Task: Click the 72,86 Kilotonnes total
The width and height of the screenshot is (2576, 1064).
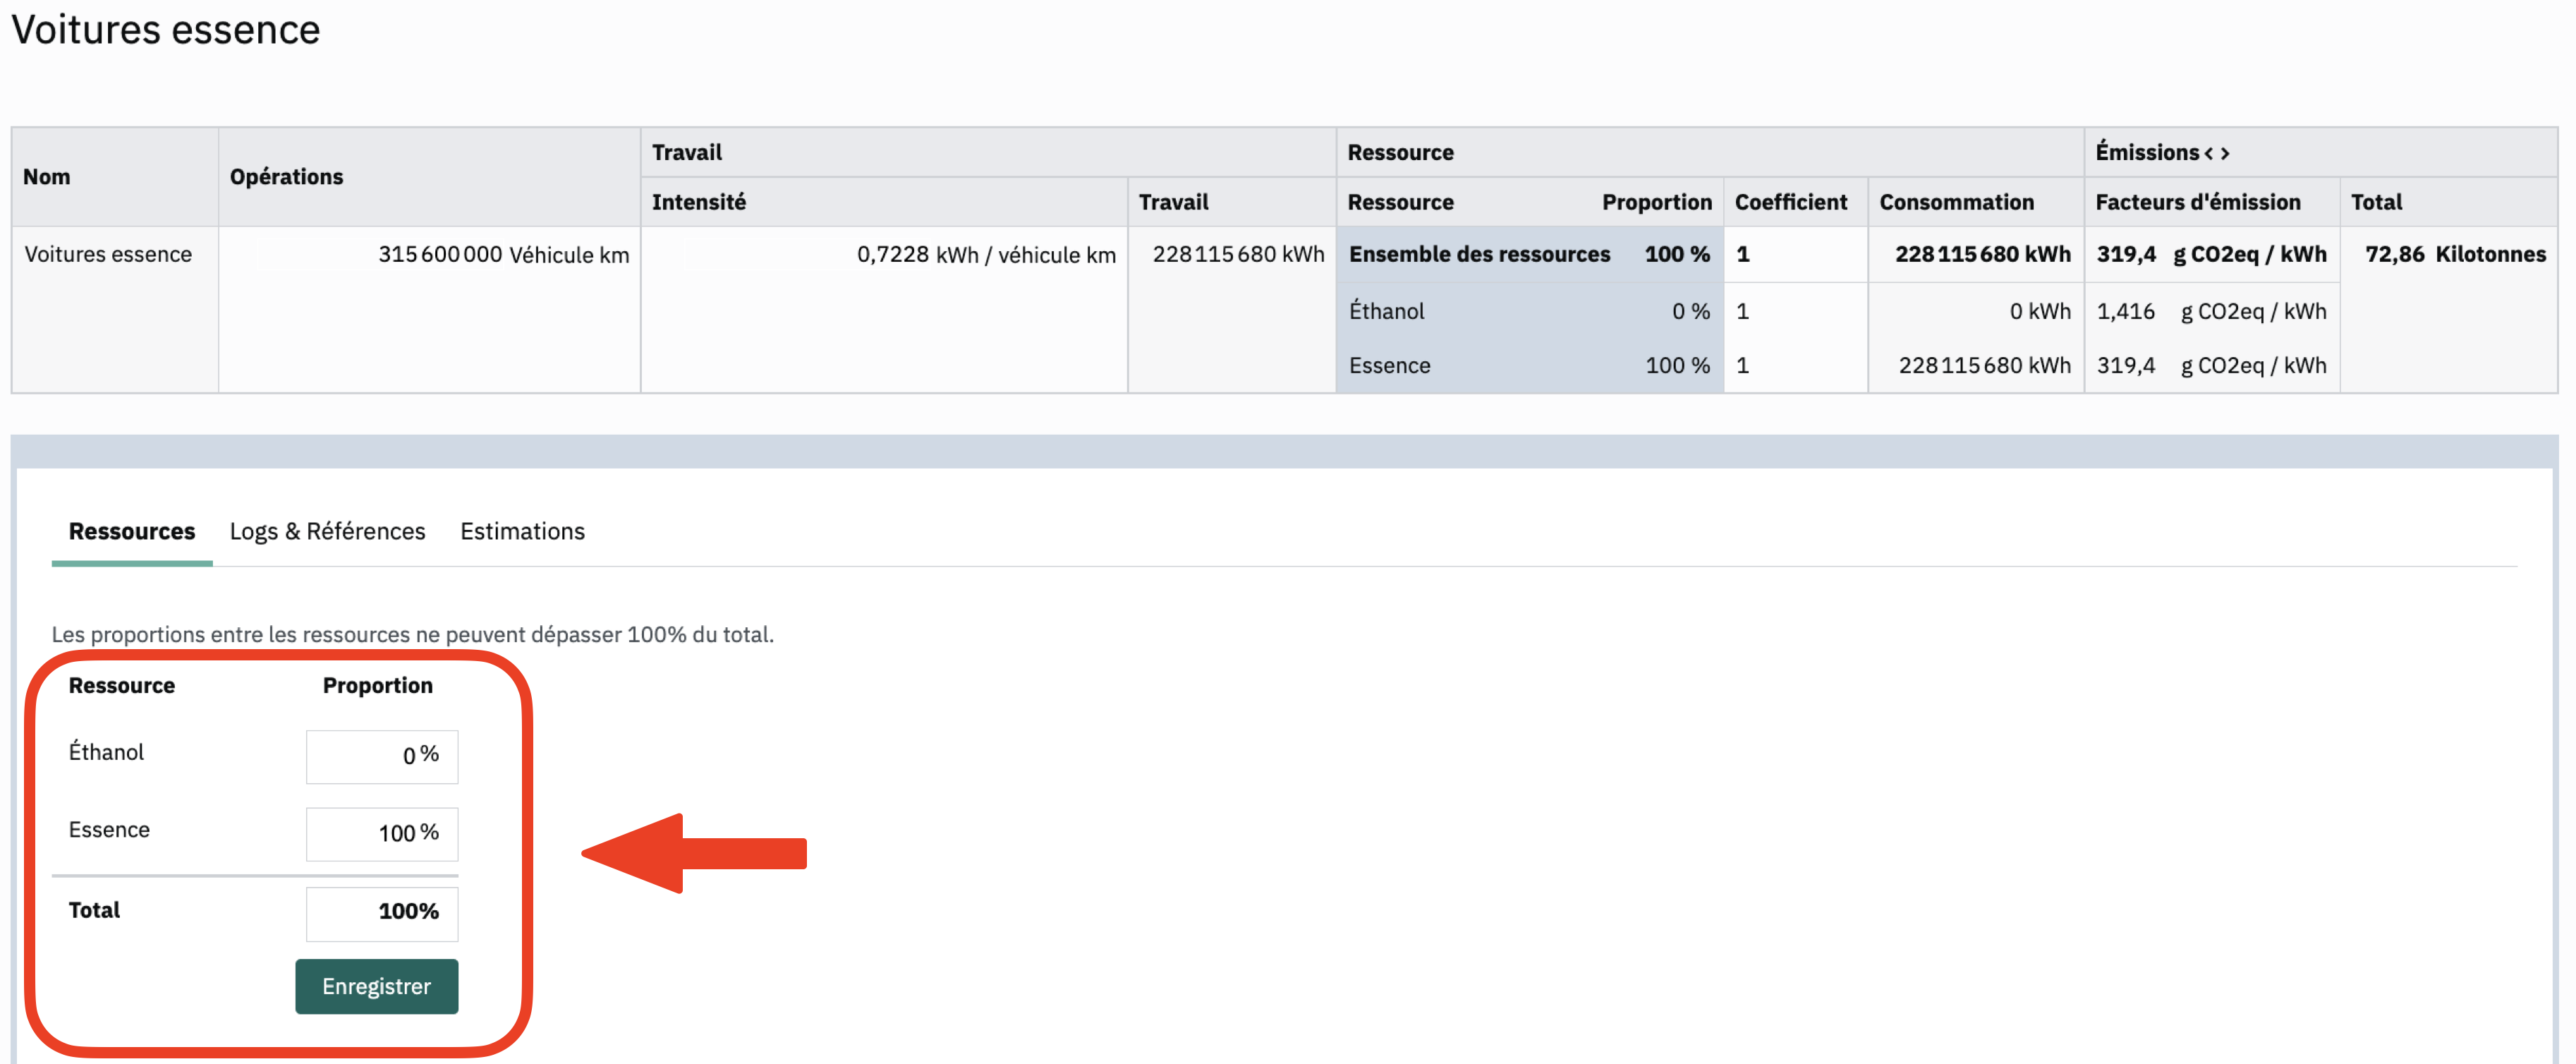Action: (x=2455, y=254)
